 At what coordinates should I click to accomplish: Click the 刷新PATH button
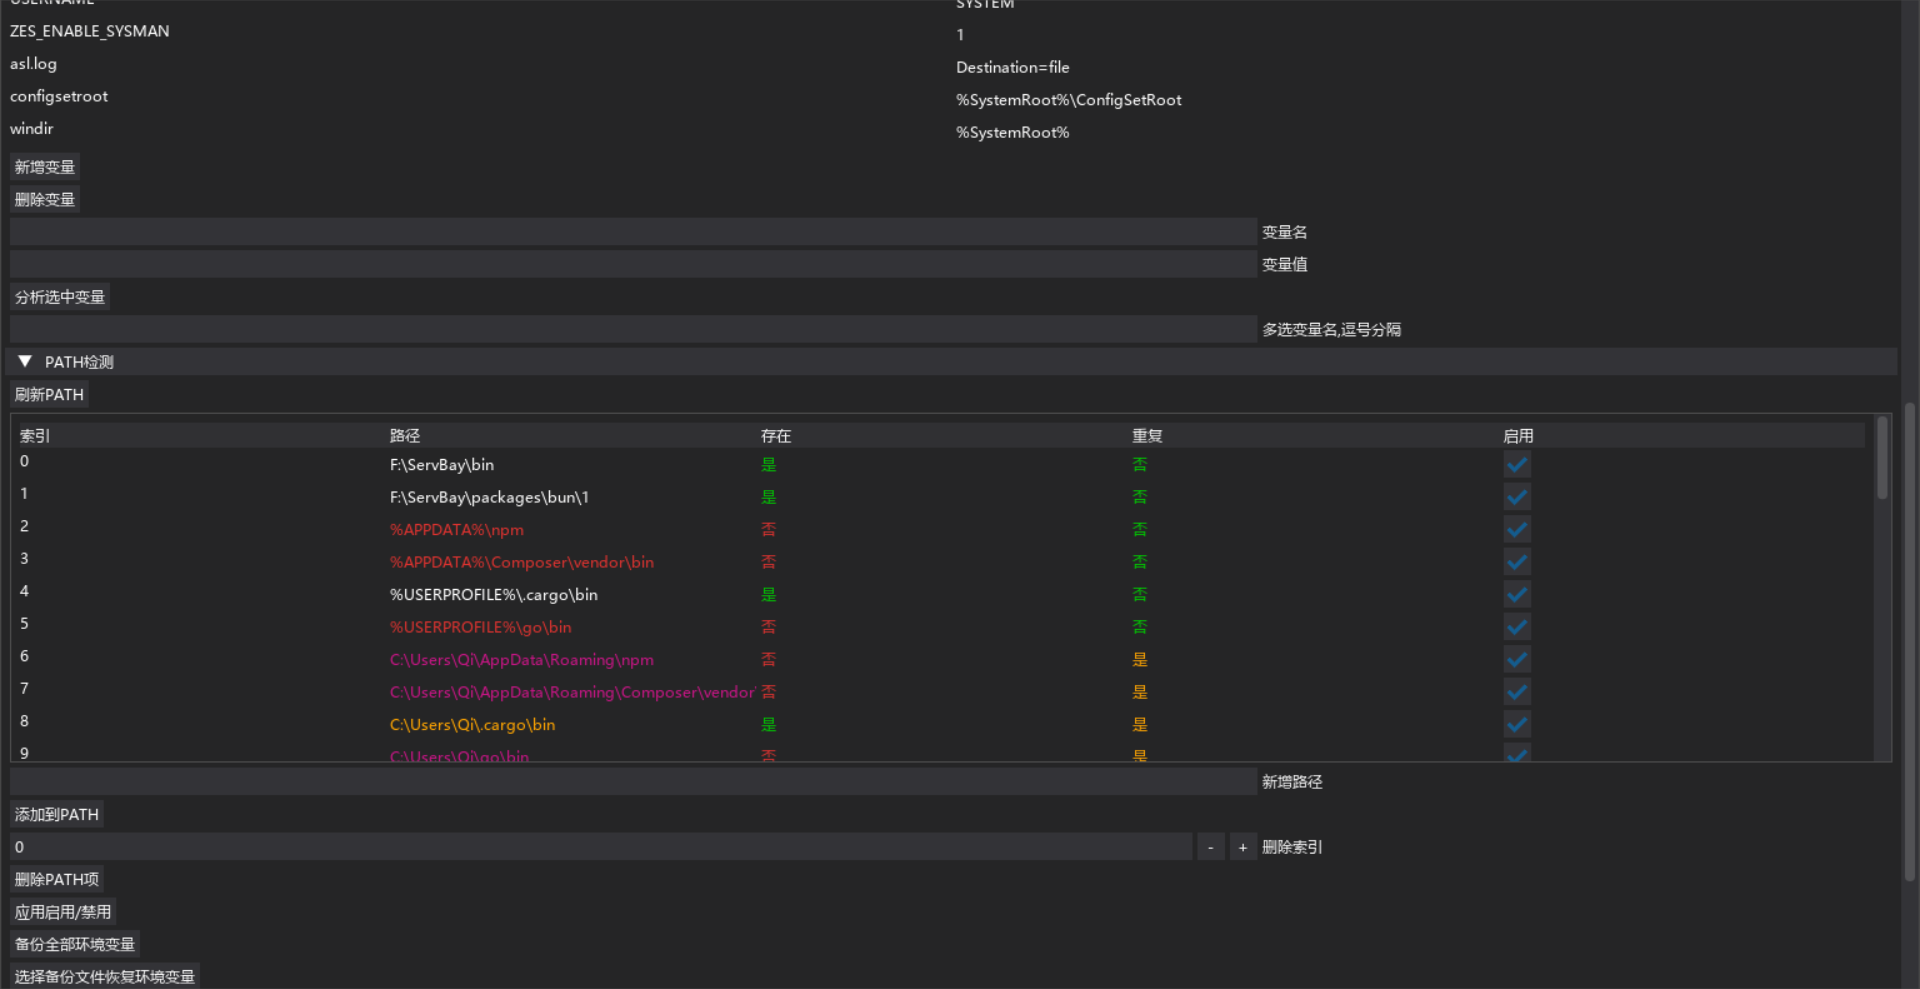(49, 395)
